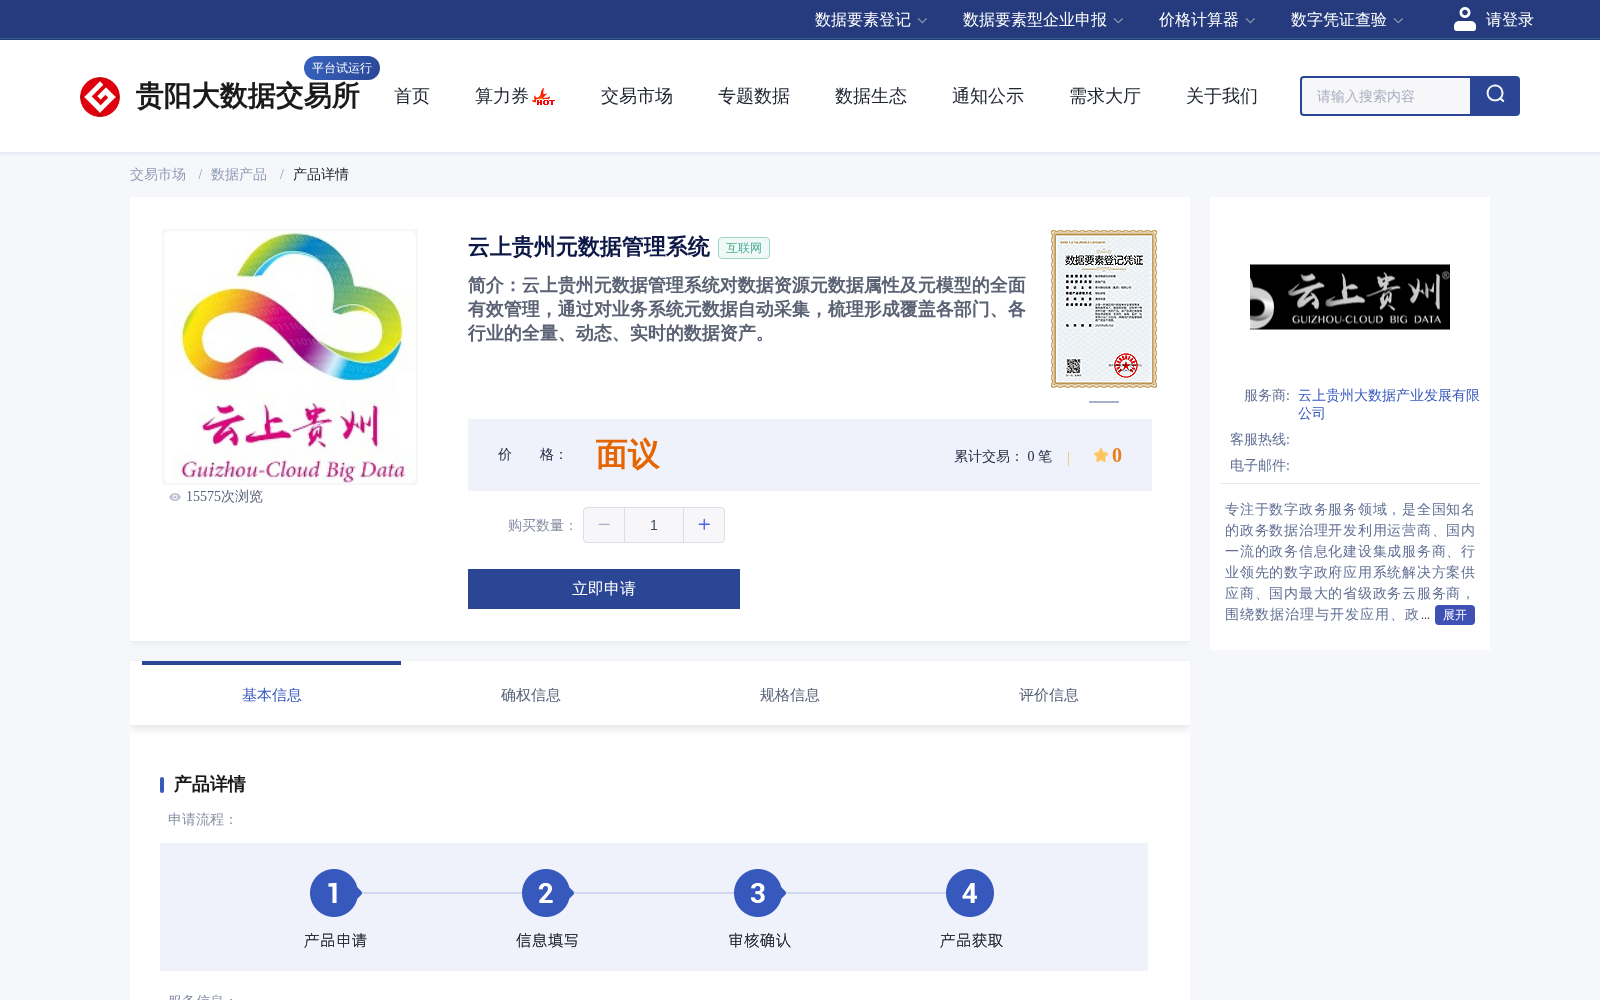Click 产品详情 section heading

(210, 784)
